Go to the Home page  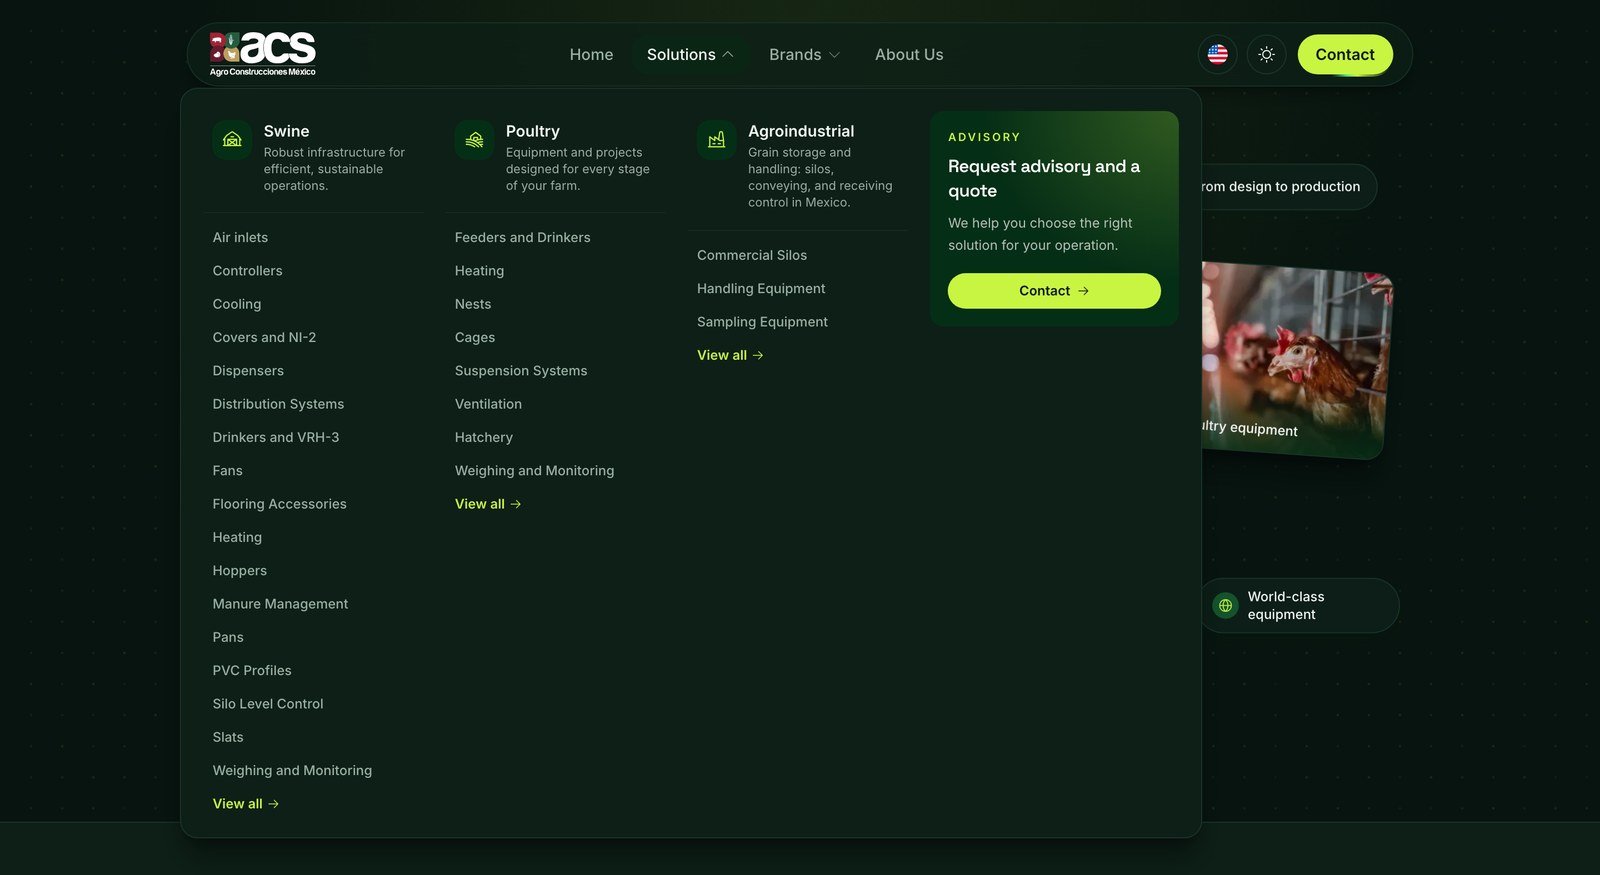click(591, 55)
